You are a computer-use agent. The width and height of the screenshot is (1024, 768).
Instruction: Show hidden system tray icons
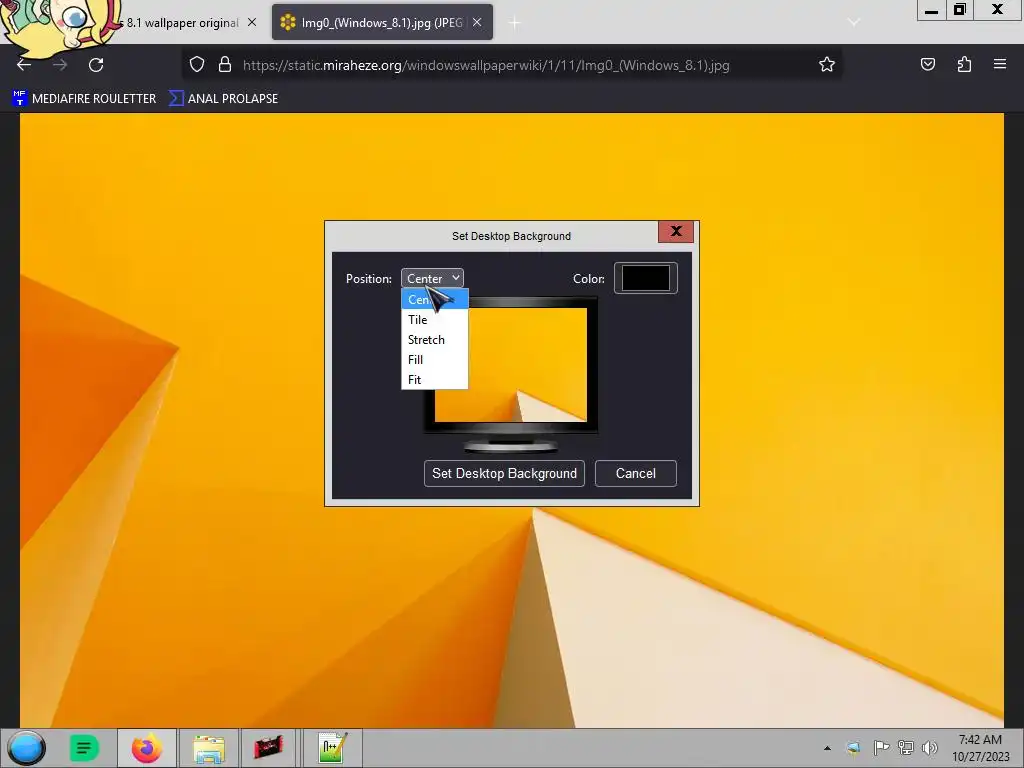tap(827, 748)
